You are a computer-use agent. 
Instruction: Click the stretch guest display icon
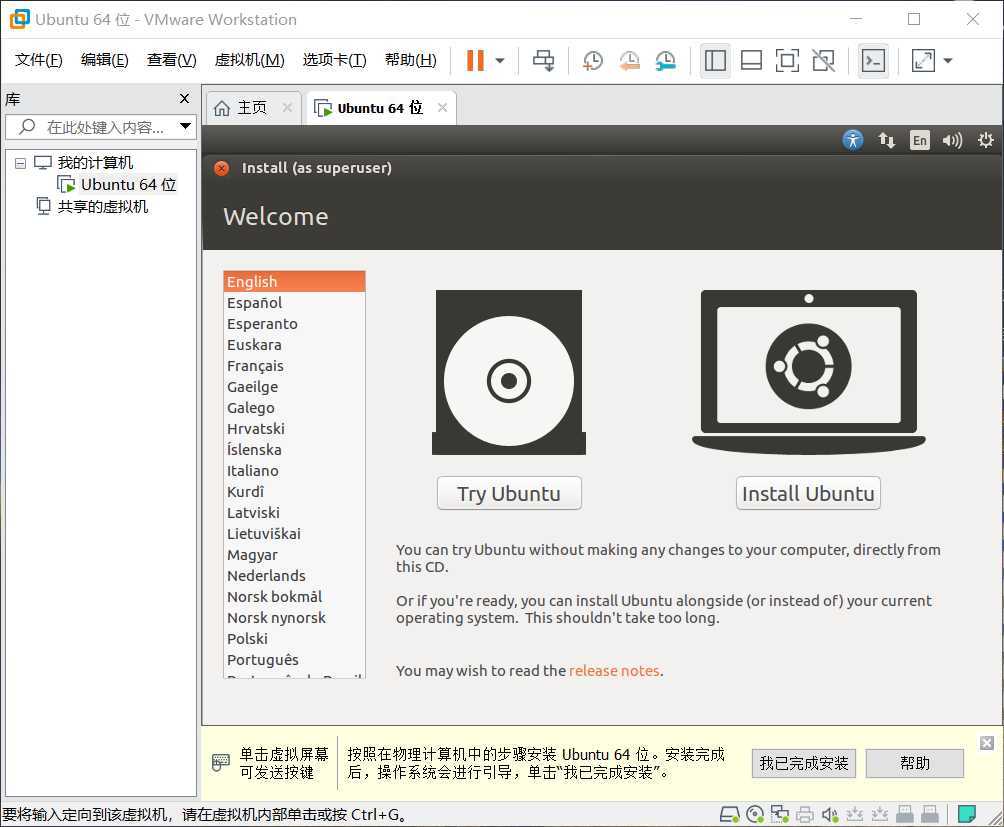pos(923,61)
